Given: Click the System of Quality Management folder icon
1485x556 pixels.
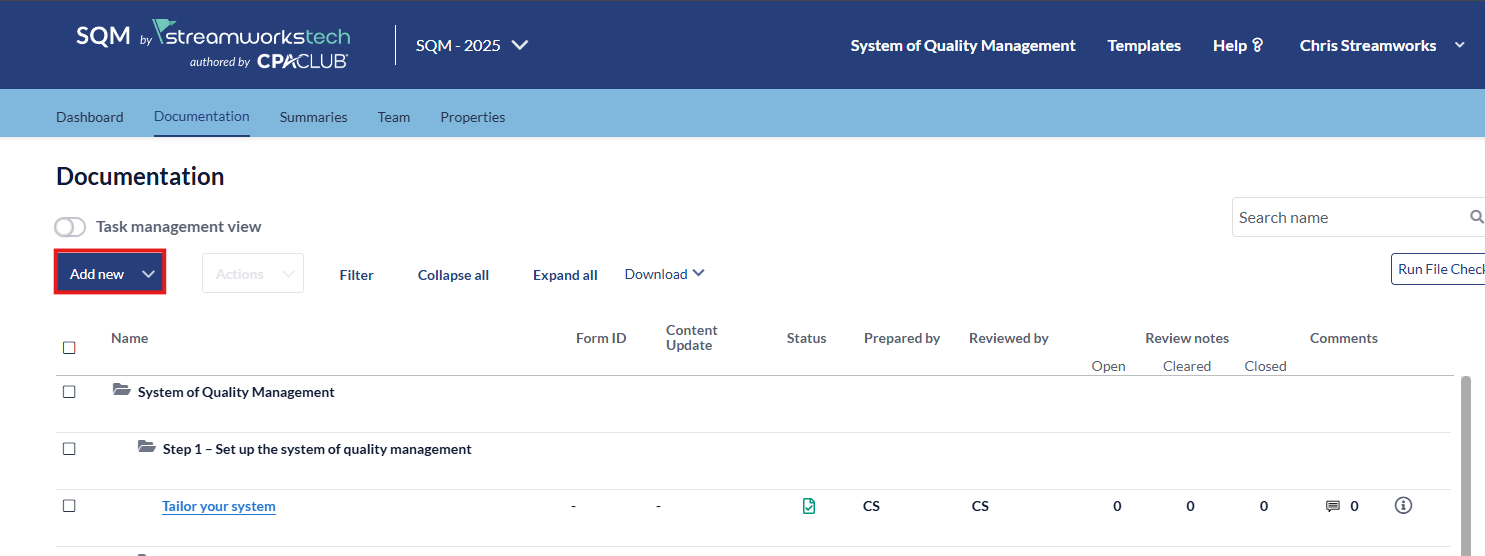Looking at the screenshot, I should click(x=122, y=391).
